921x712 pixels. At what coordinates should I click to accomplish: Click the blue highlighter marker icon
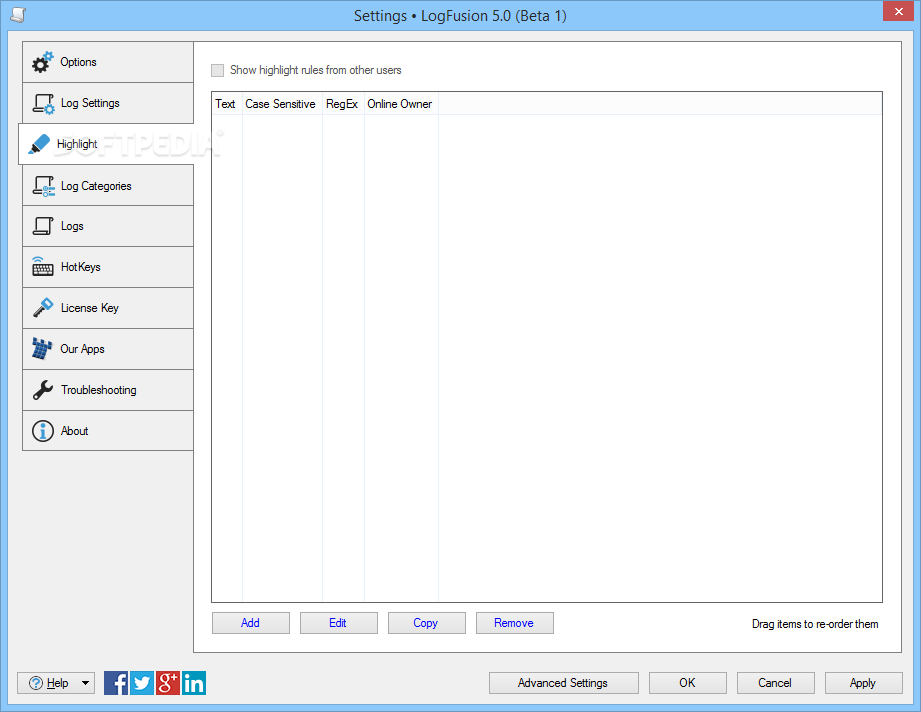pyautogui.click(x=39, y=144)
